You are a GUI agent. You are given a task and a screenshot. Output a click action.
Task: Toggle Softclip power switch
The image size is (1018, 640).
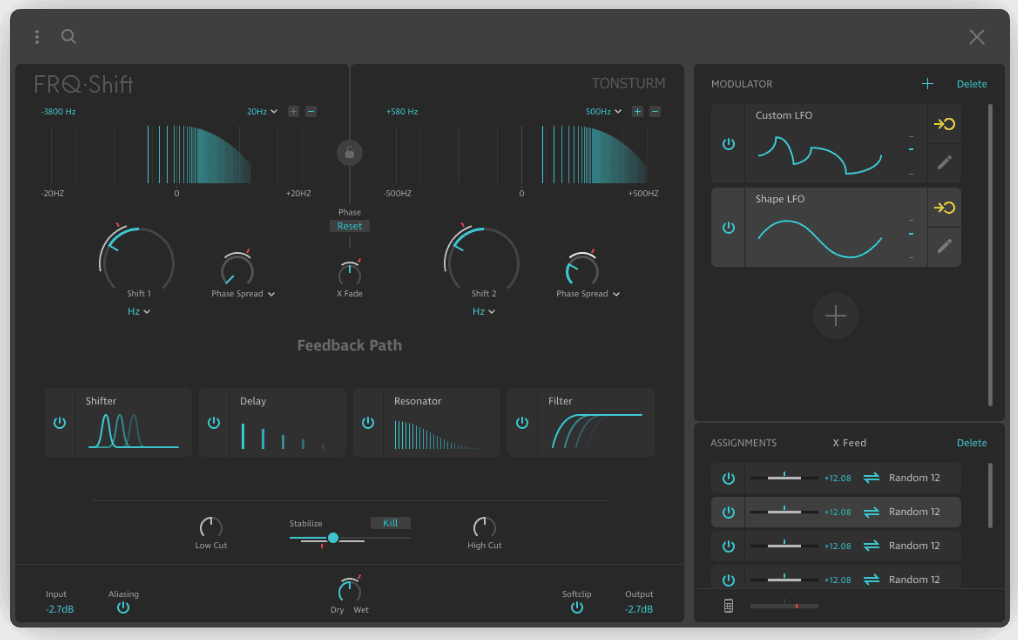click(577, 608)
